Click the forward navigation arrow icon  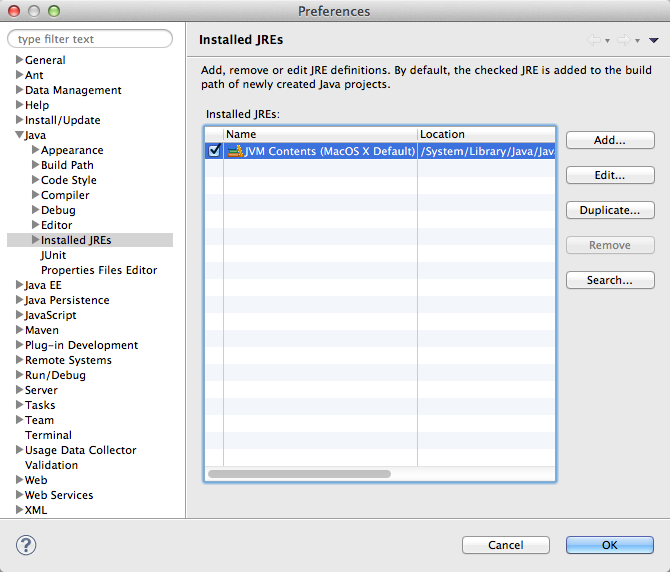pyautogui.click(x=624, y=40)
